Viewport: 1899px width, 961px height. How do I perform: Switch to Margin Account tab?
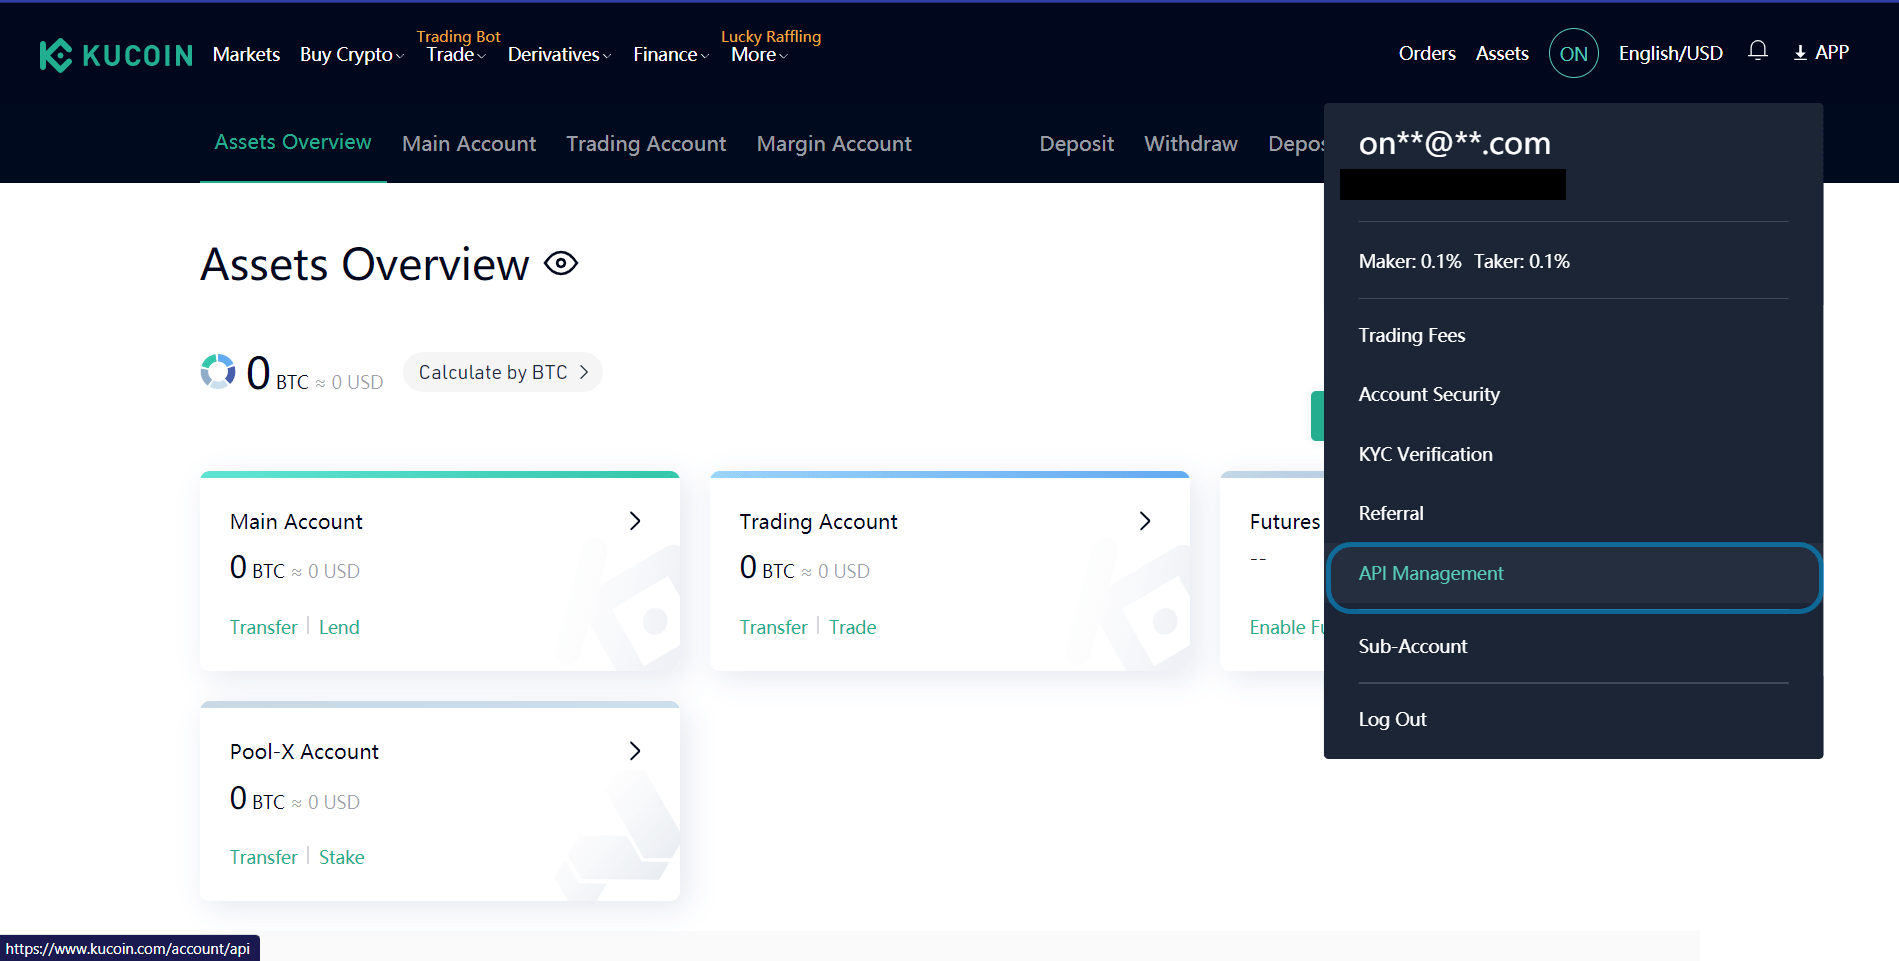[833, 144]
